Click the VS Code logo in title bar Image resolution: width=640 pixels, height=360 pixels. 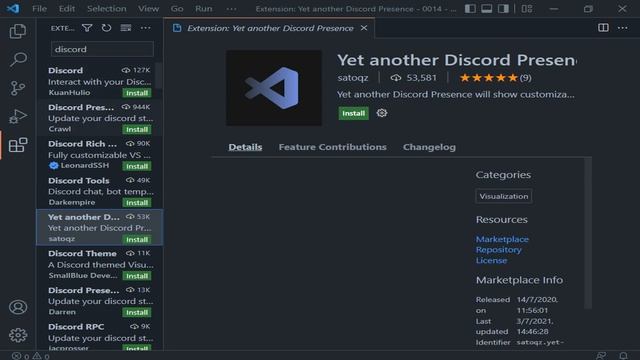coord(13,8)
